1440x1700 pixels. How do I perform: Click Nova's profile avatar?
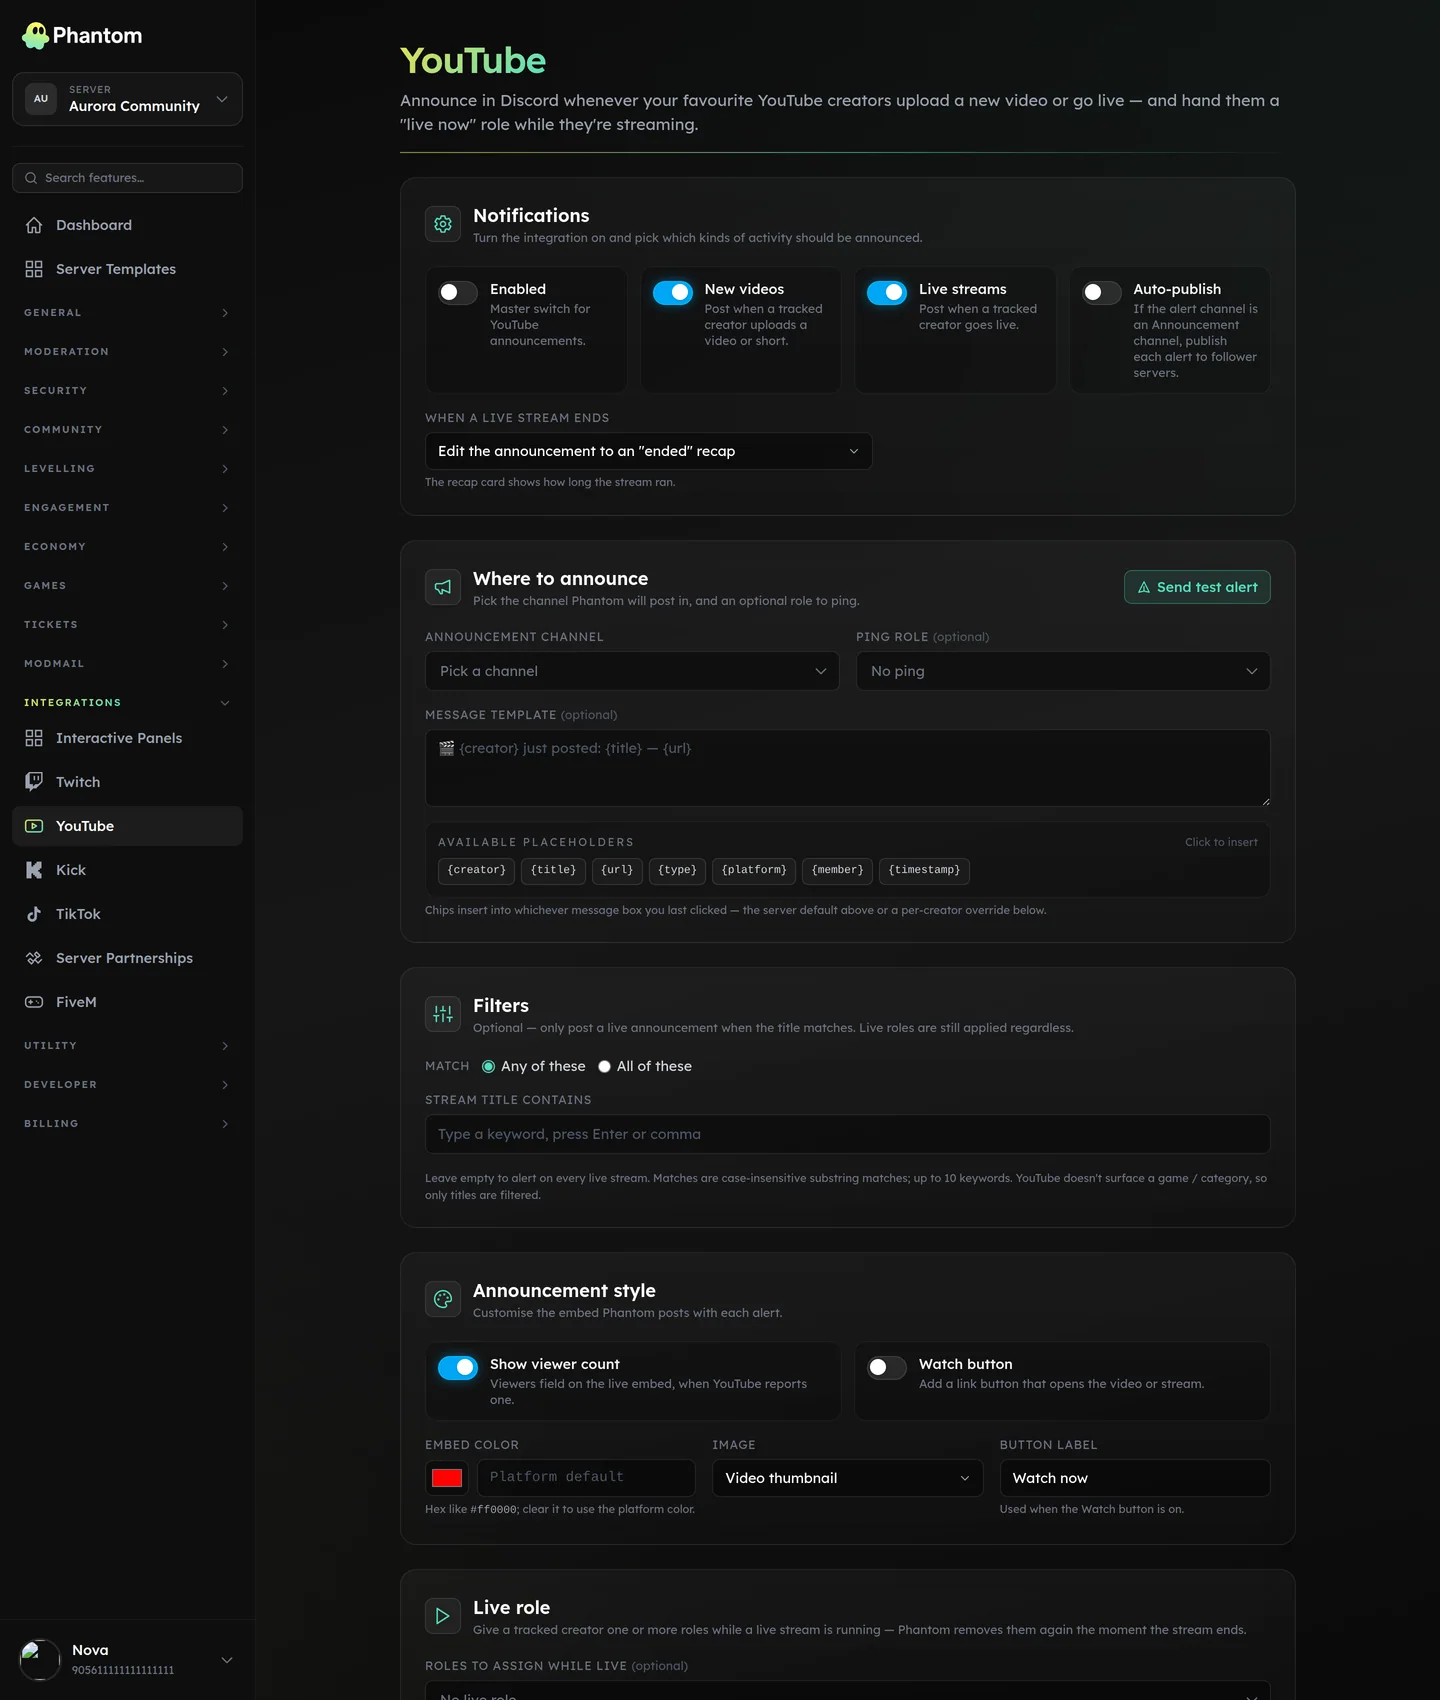click(x=40, y=1660)
